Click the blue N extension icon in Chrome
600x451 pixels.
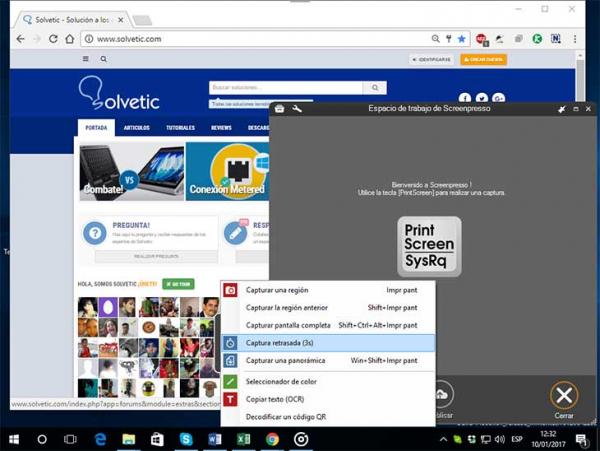coord(556,39)
